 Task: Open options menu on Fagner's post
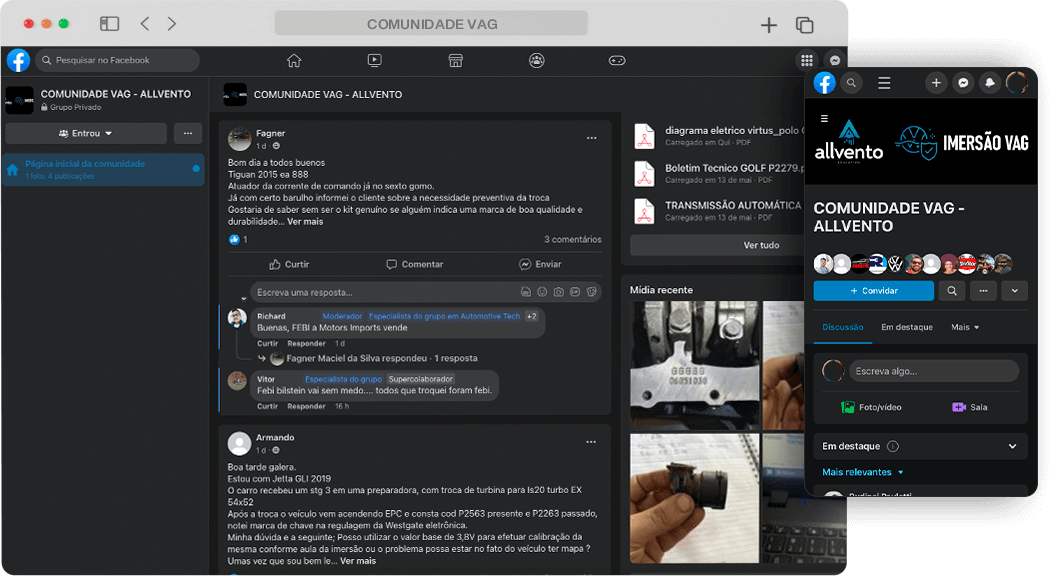coord(591,138)
